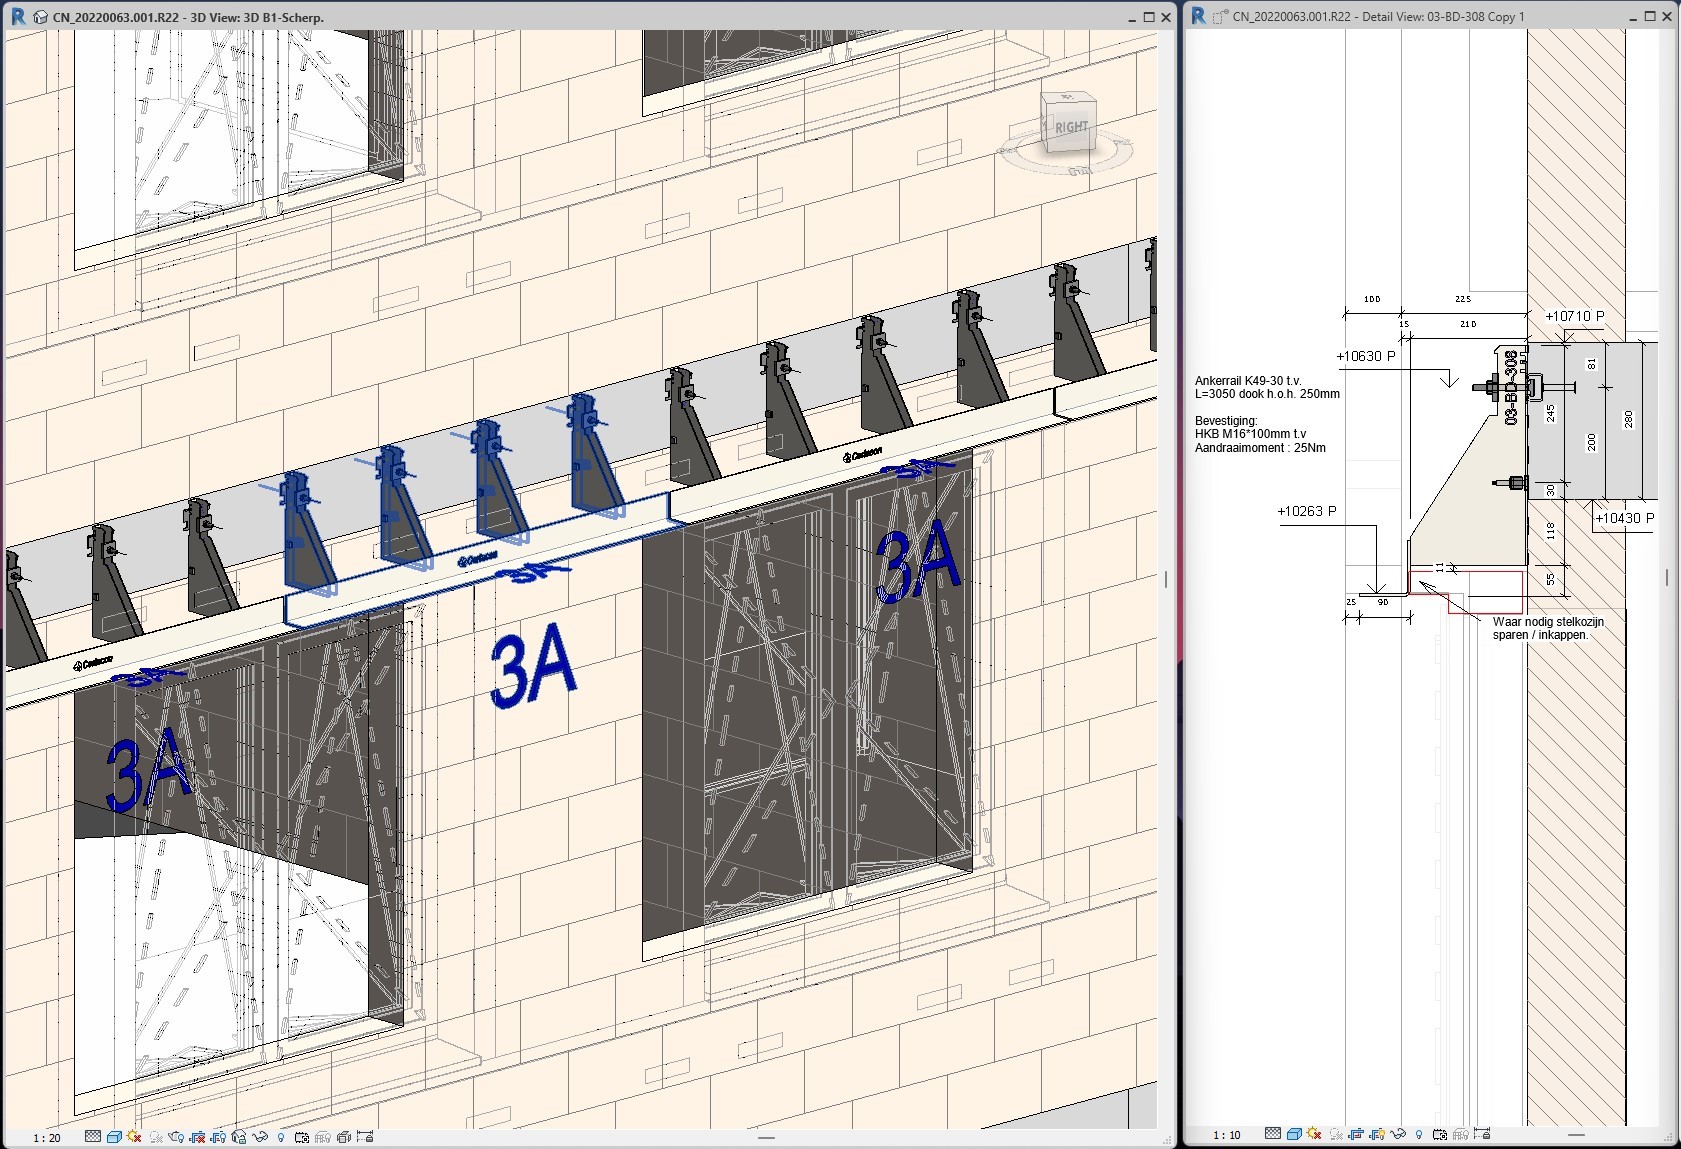Click the top face of the ViewCube
The width and height of the screenshot is (1681, 1149).
(x=1066, y=99)
